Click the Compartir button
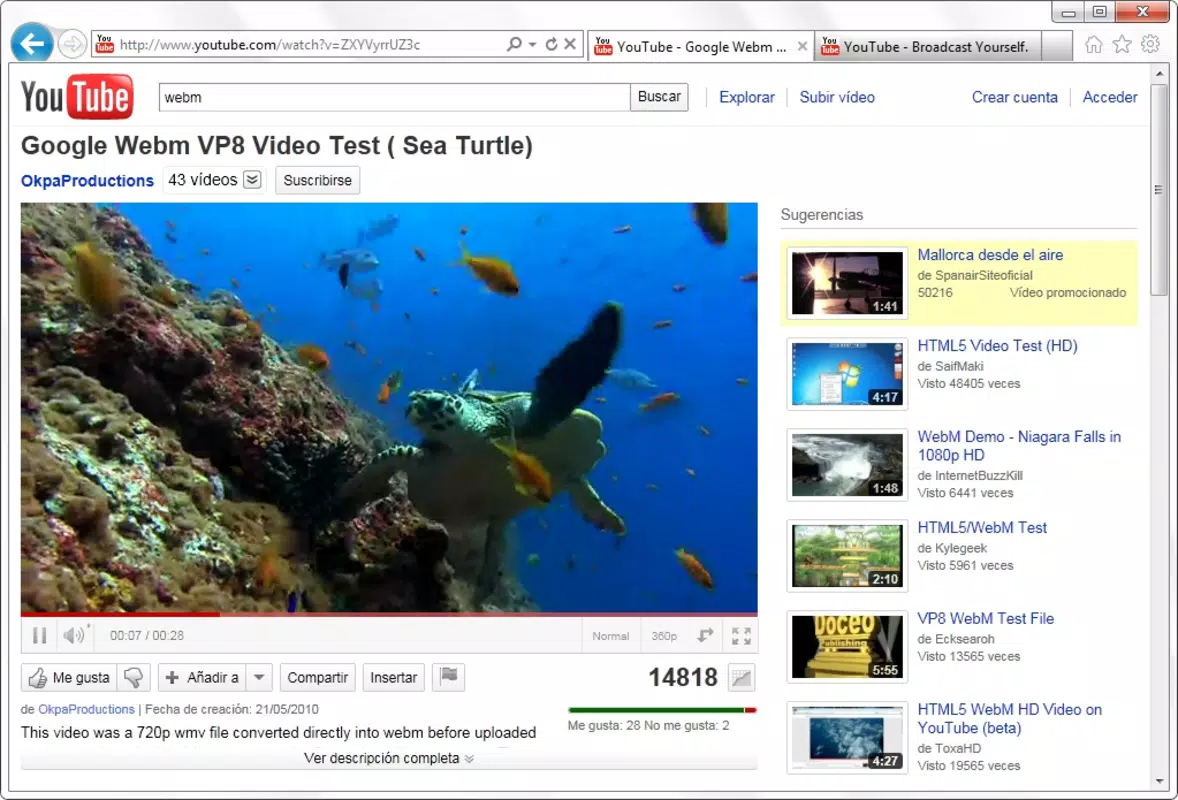Image resolution: width=1178 pixels, height=800 pixels. [317, 678]
